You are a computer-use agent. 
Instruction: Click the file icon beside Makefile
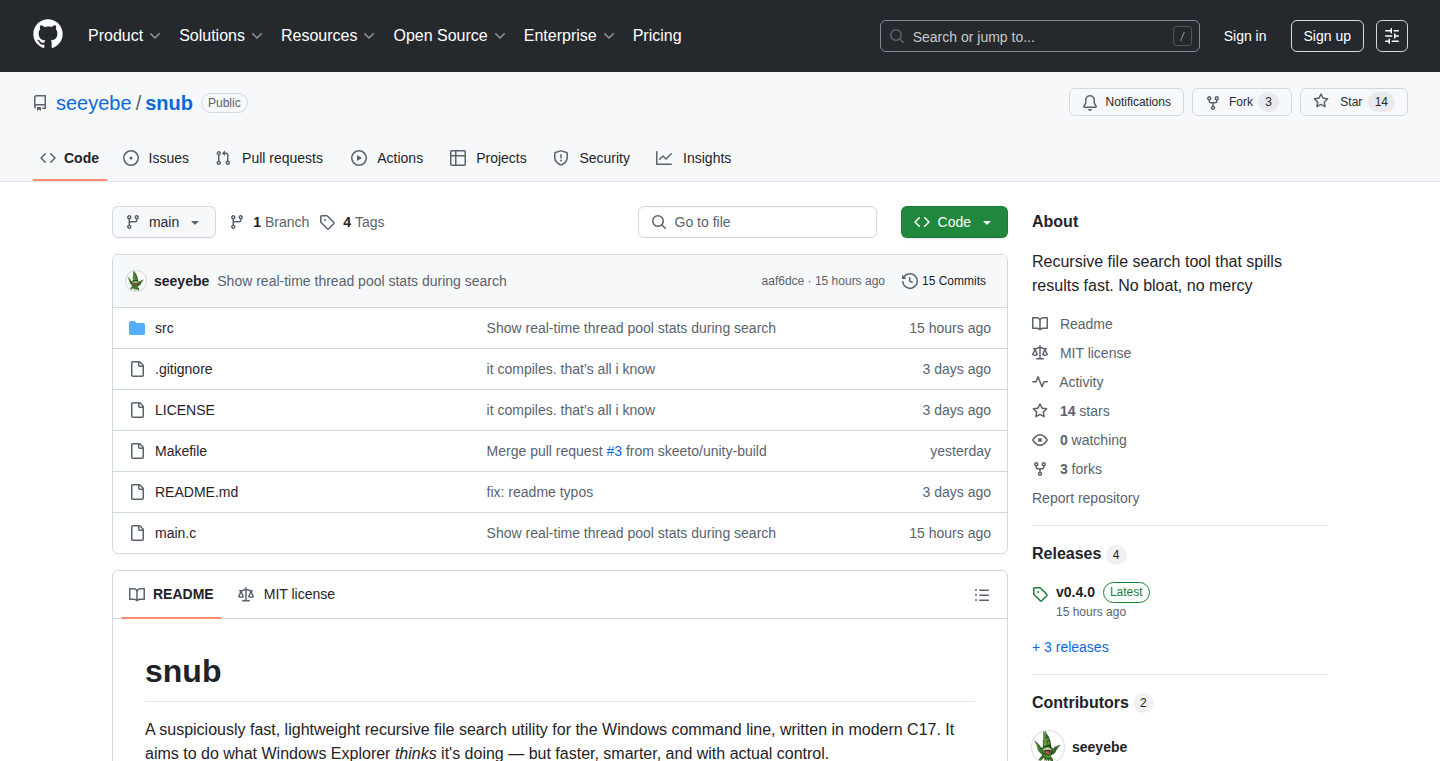point(137,451)
